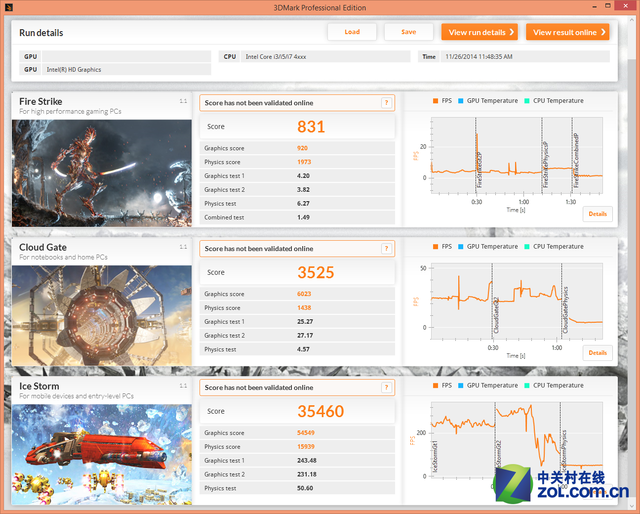Screen dimensions: 640x514
Task: Click the Cloud Gate score 3525
Action: pos(316,272)
